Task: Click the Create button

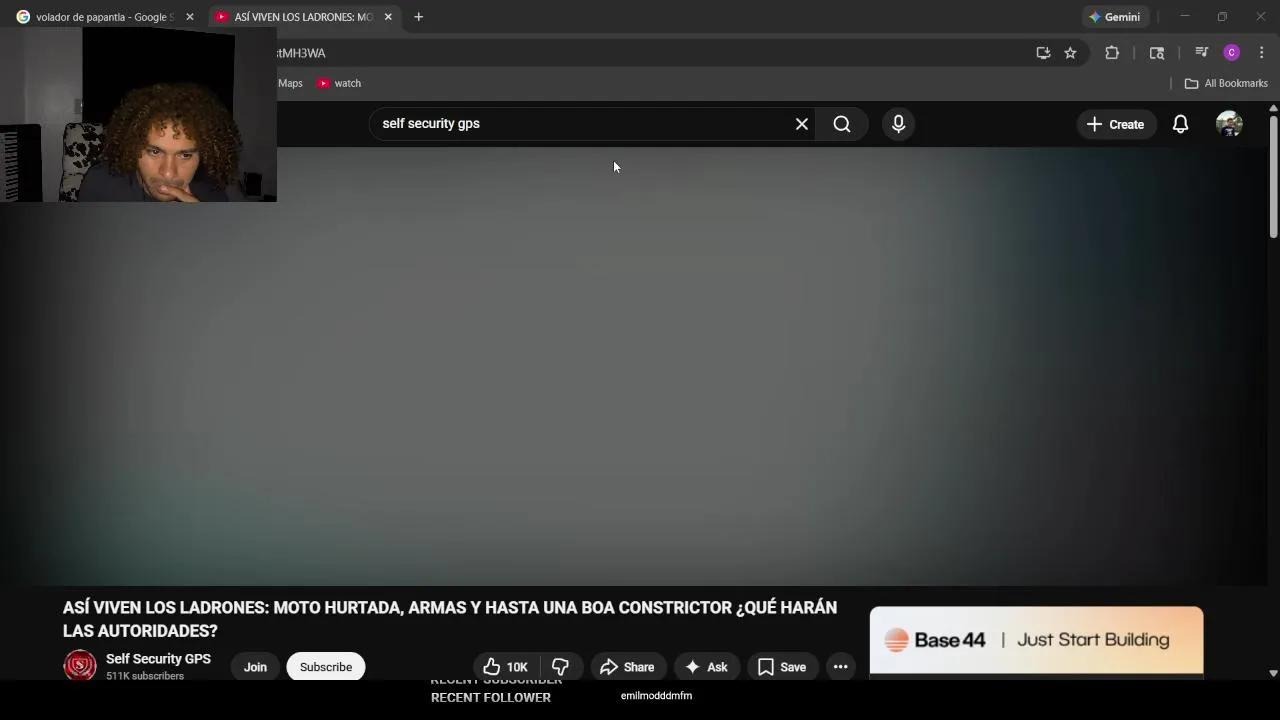Action: tap(1115, 124)
